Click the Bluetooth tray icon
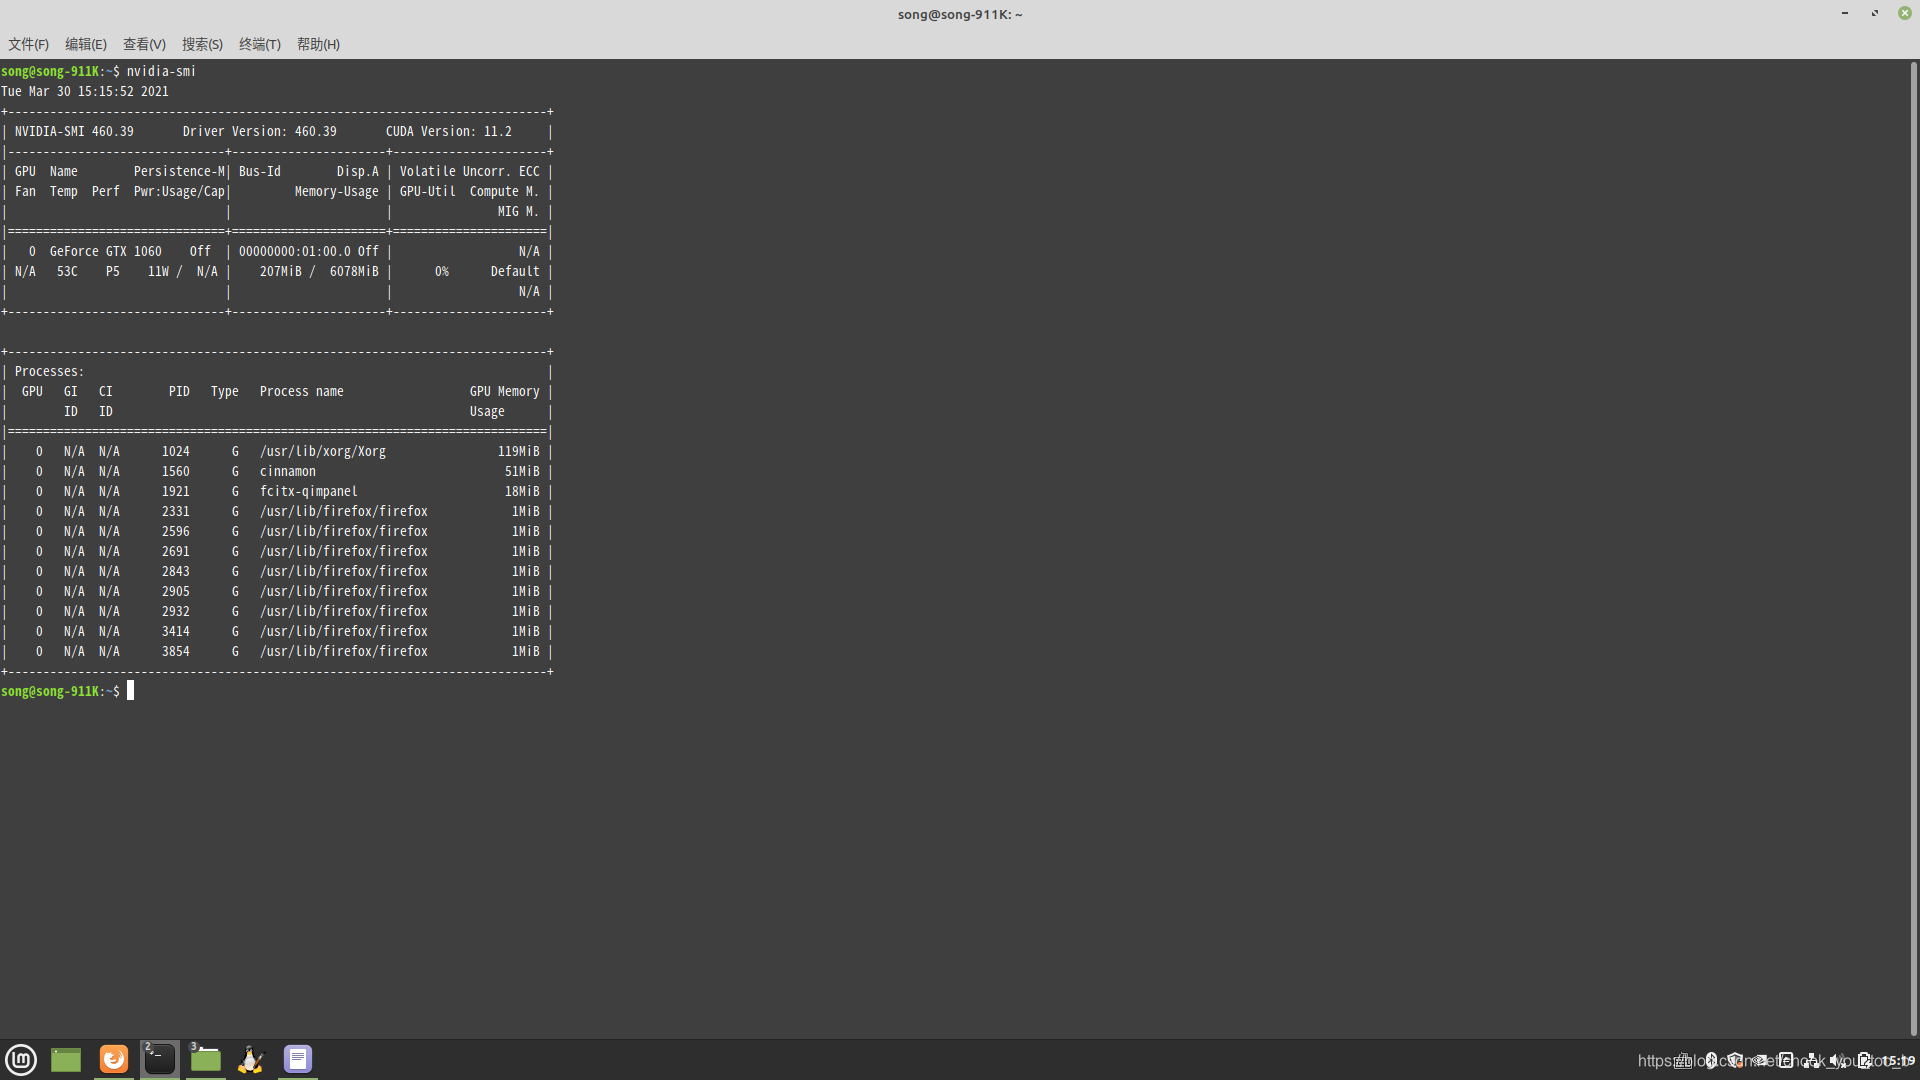This screenshot has width=1920, height=1080. (x=1711, y=1060)
